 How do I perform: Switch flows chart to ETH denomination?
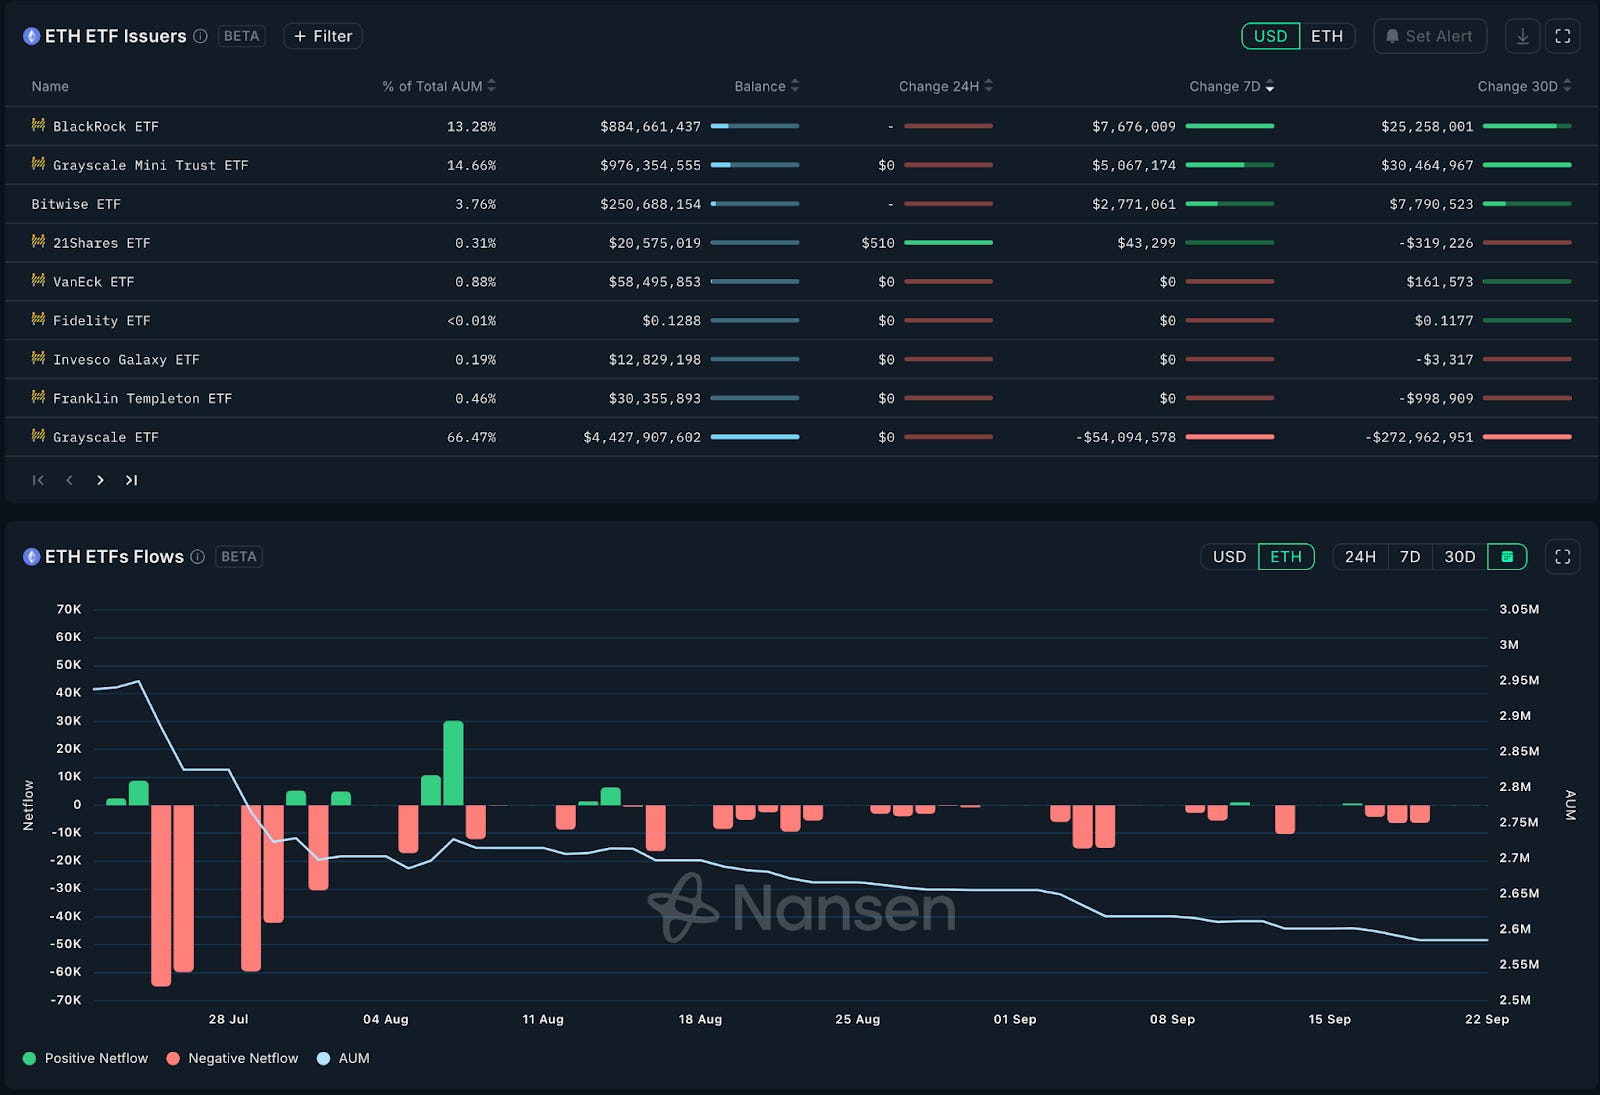click(1286, 557)
